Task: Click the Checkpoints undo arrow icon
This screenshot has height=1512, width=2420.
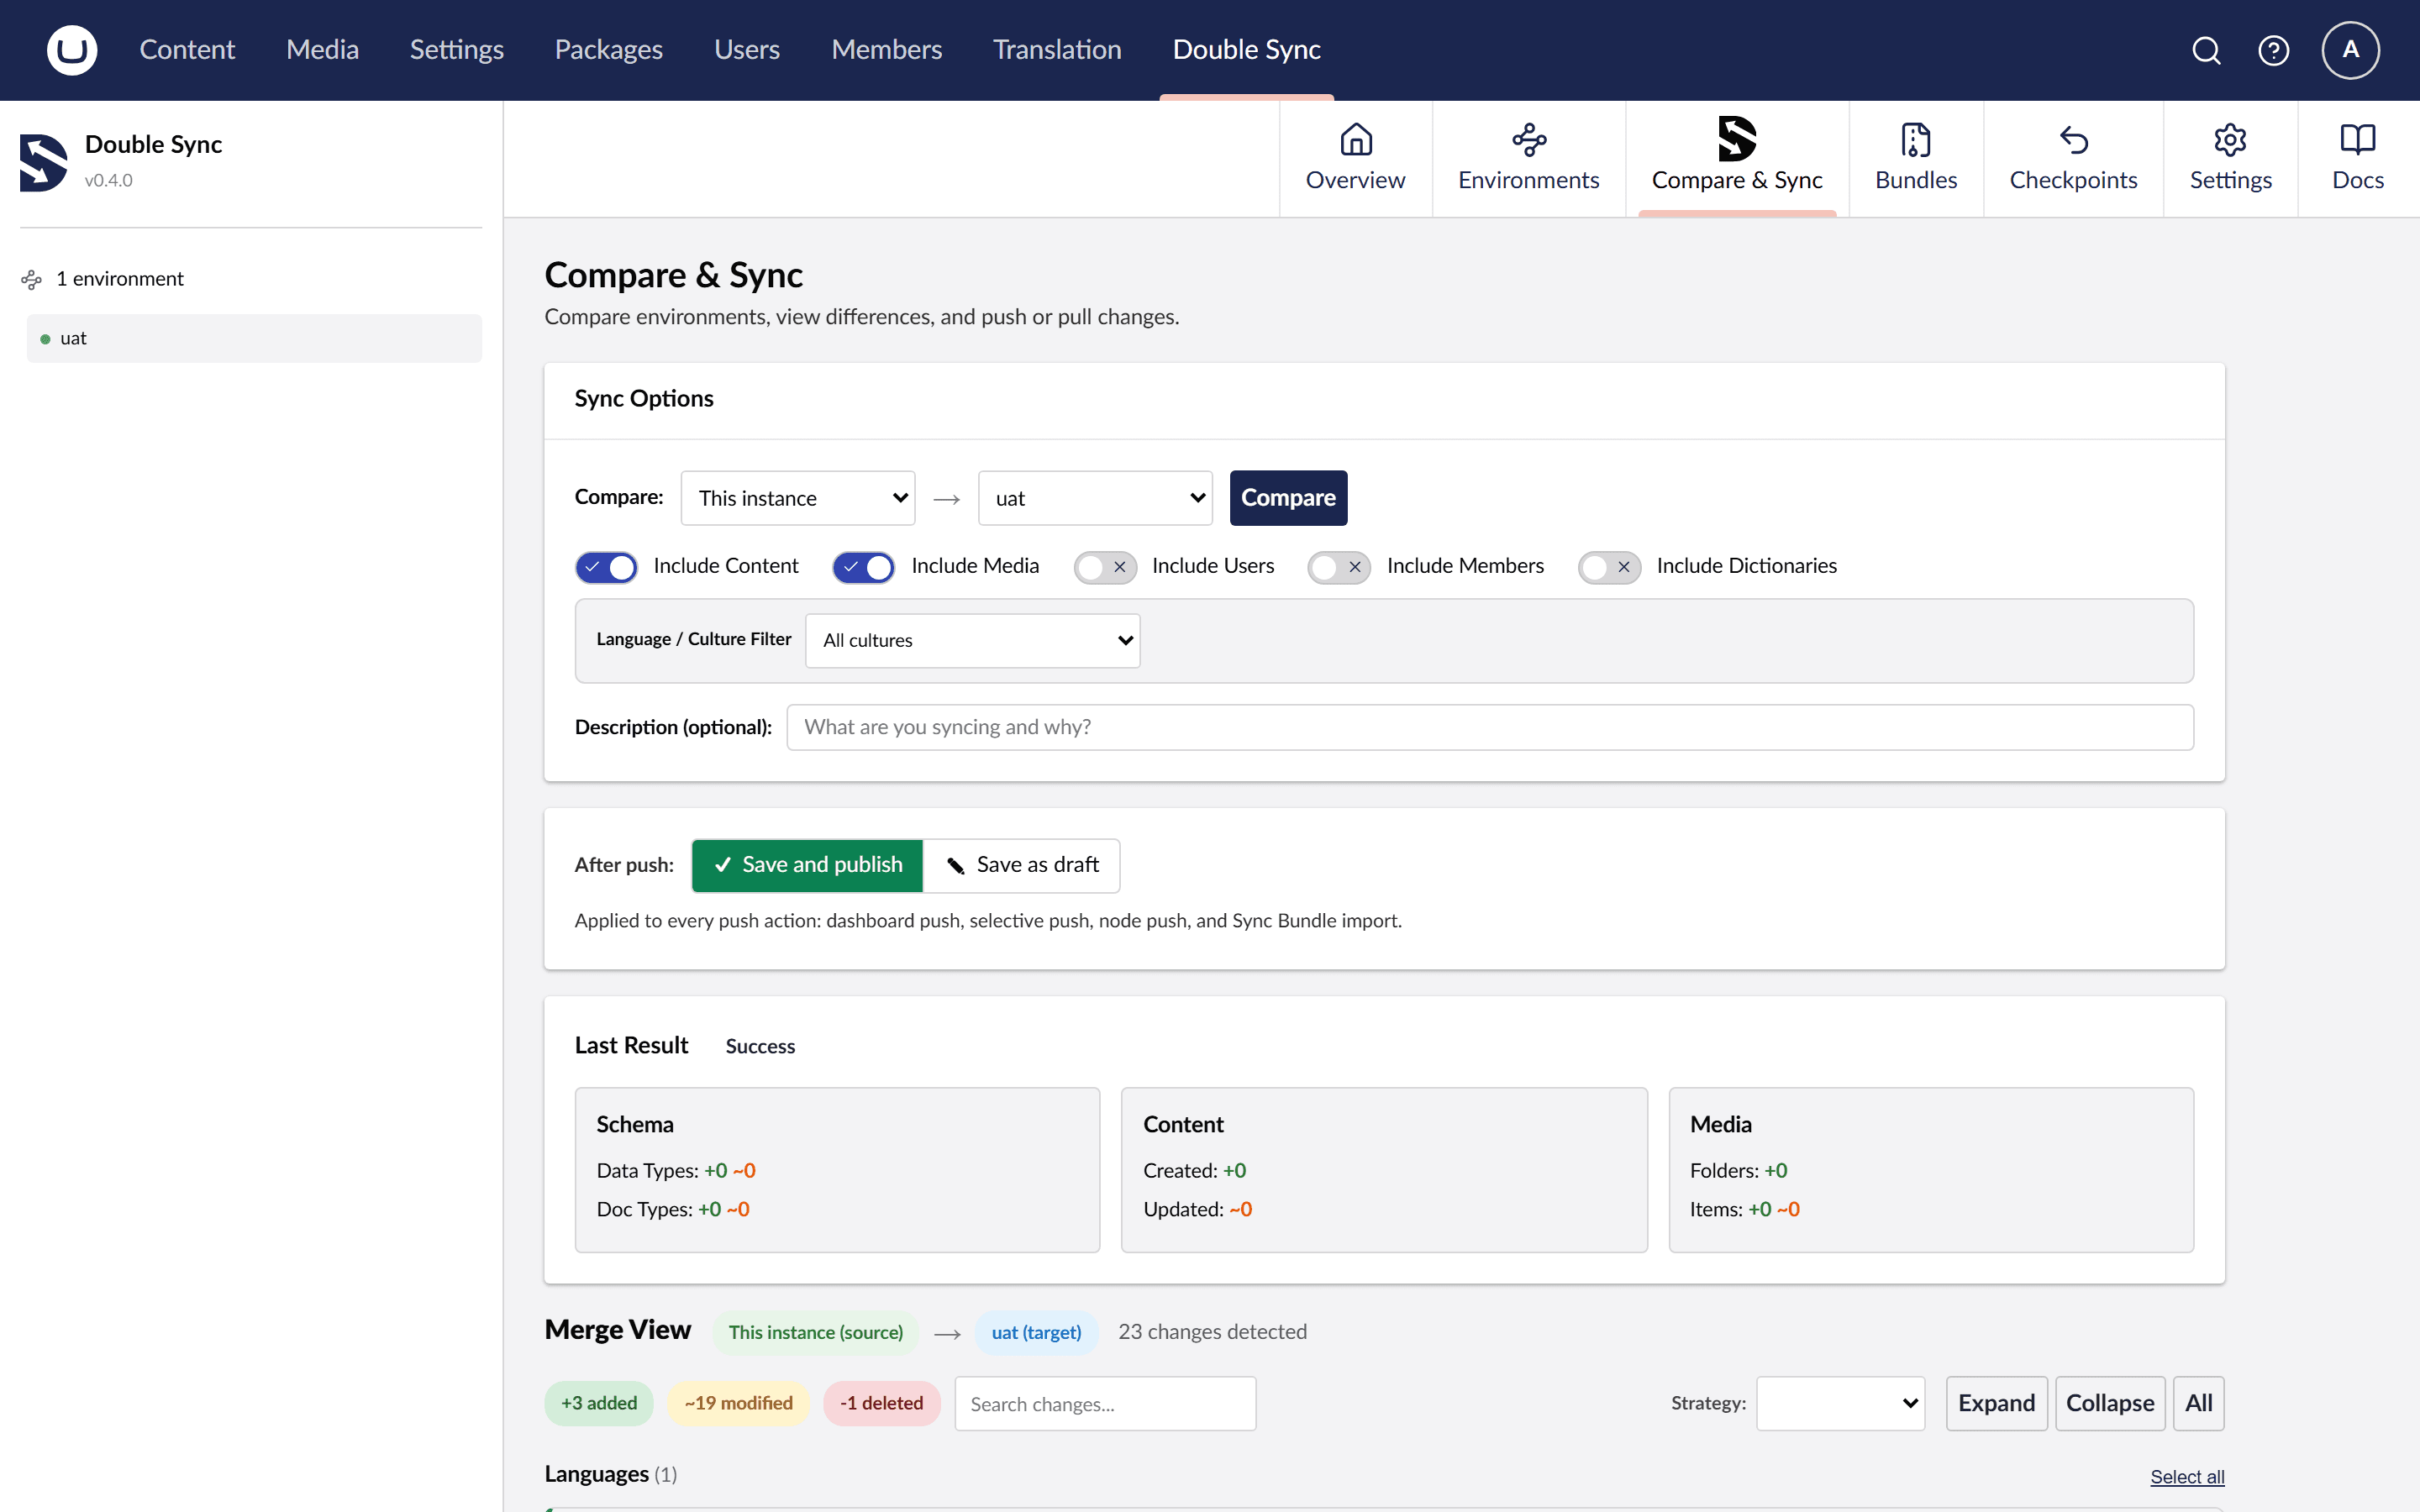Action: [2074, 139]
